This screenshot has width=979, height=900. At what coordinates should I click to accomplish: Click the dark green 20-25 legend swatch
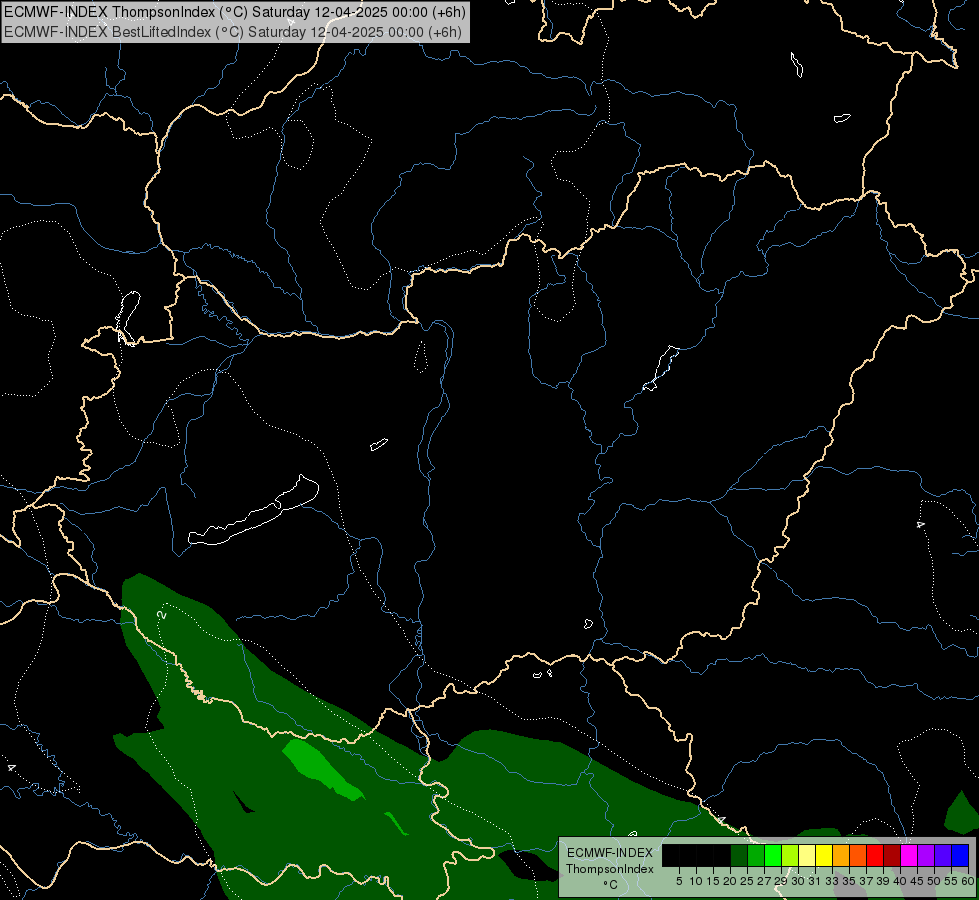click(x=739, y=855)
